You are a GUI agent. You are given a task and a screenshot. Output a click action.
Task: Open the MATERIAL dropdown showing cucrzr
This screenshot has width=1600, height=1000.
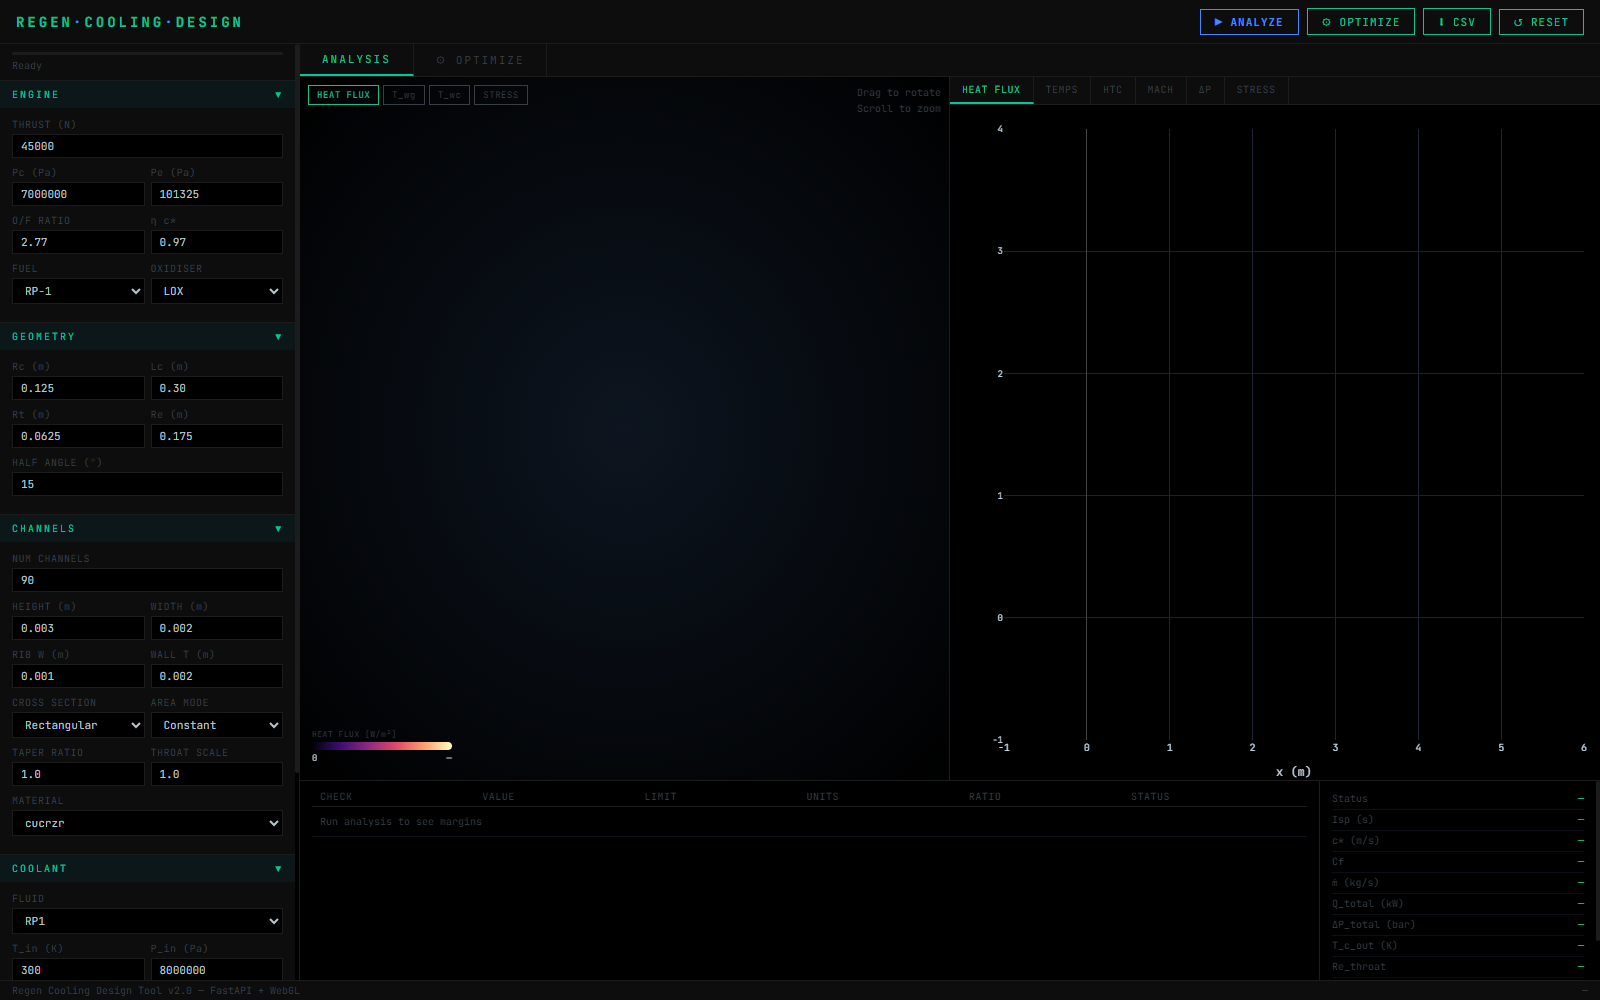(147, 823)
